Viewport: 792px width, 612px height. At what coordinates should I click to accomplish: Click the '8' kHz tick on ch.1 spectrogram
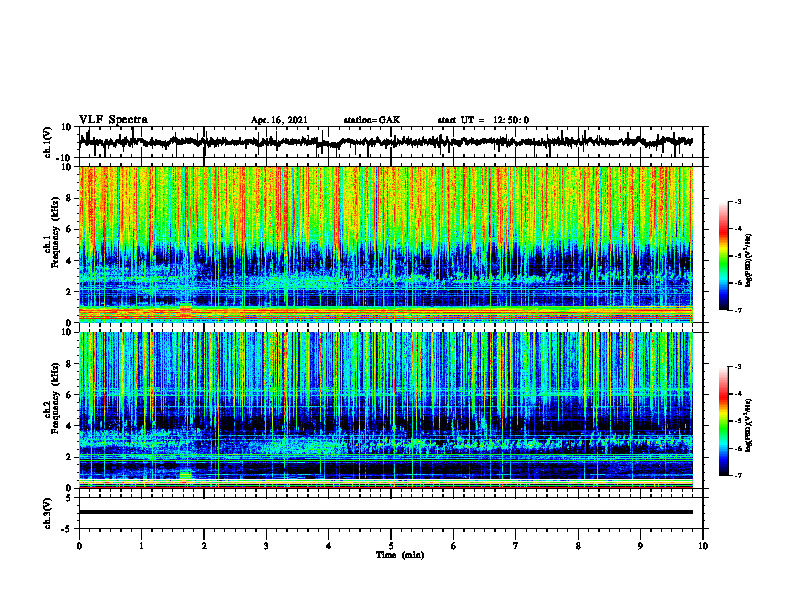70,198
